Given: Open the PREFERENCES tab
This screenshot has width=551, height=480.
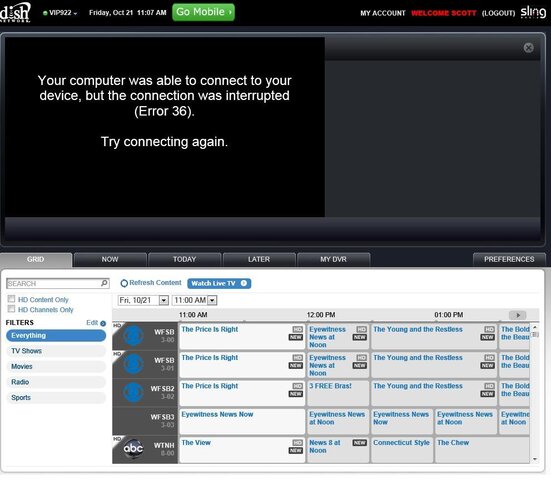Looking at the screenshot, I should 509,259.
